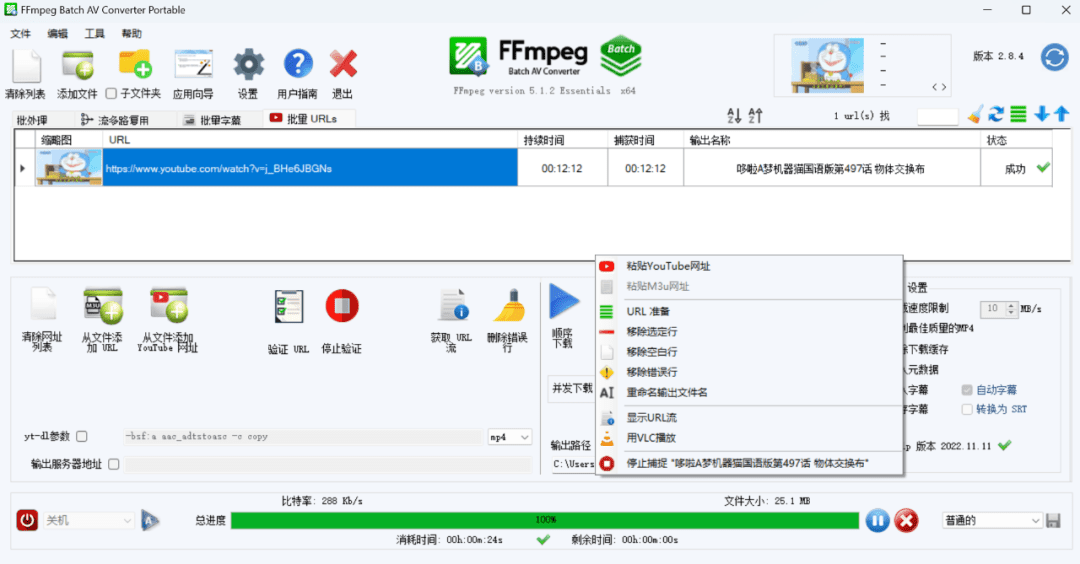The width and height of the screenshot is (1080, 564).
Task: Click the 添加文件 add file icon
Action: (x=77, y=67)
